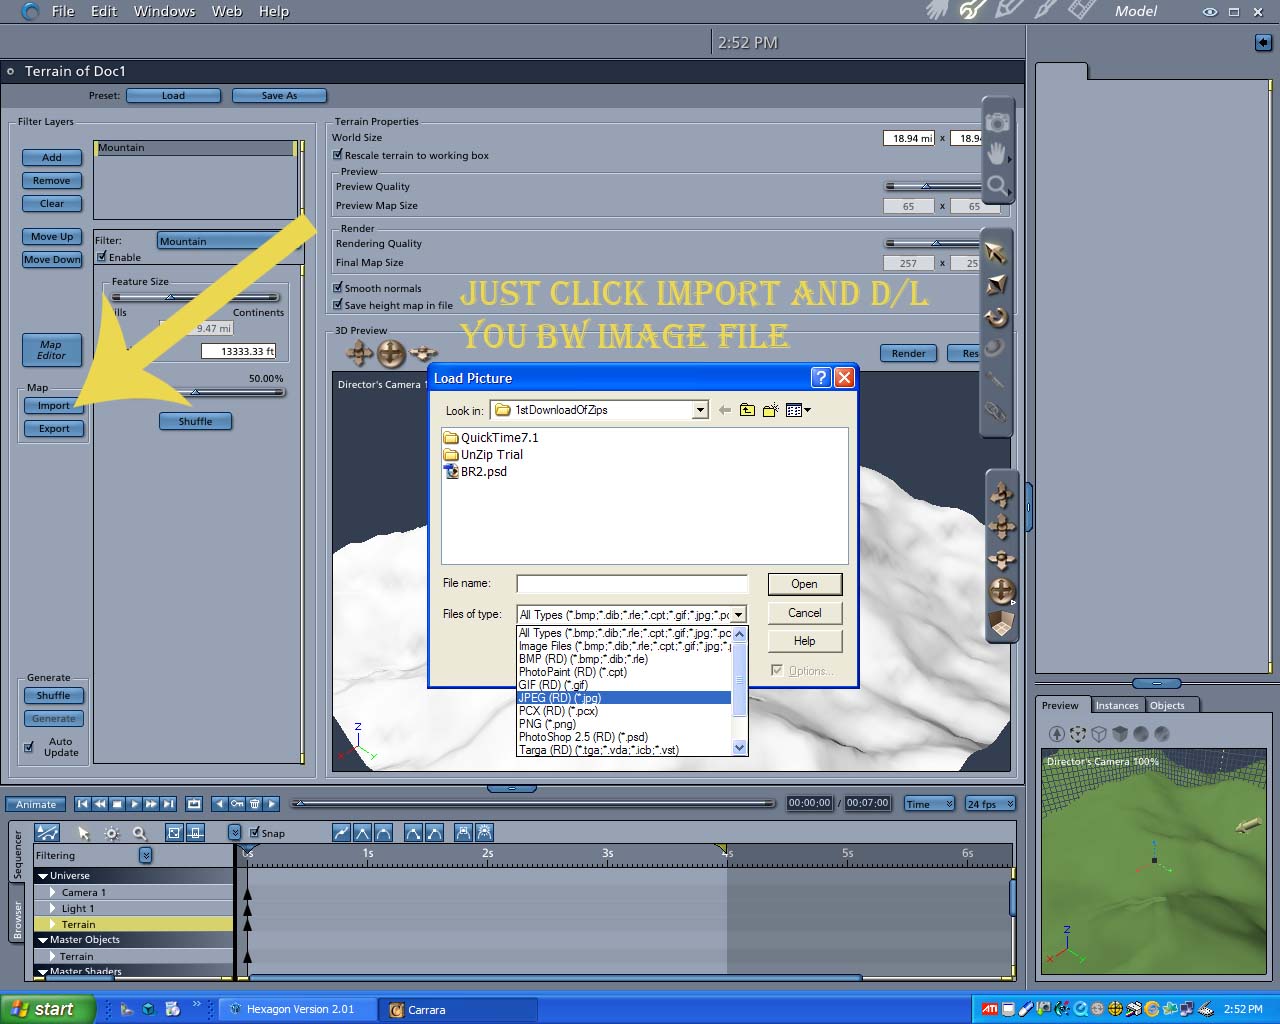Switch to the Instances tab

tap(1117, 705)
